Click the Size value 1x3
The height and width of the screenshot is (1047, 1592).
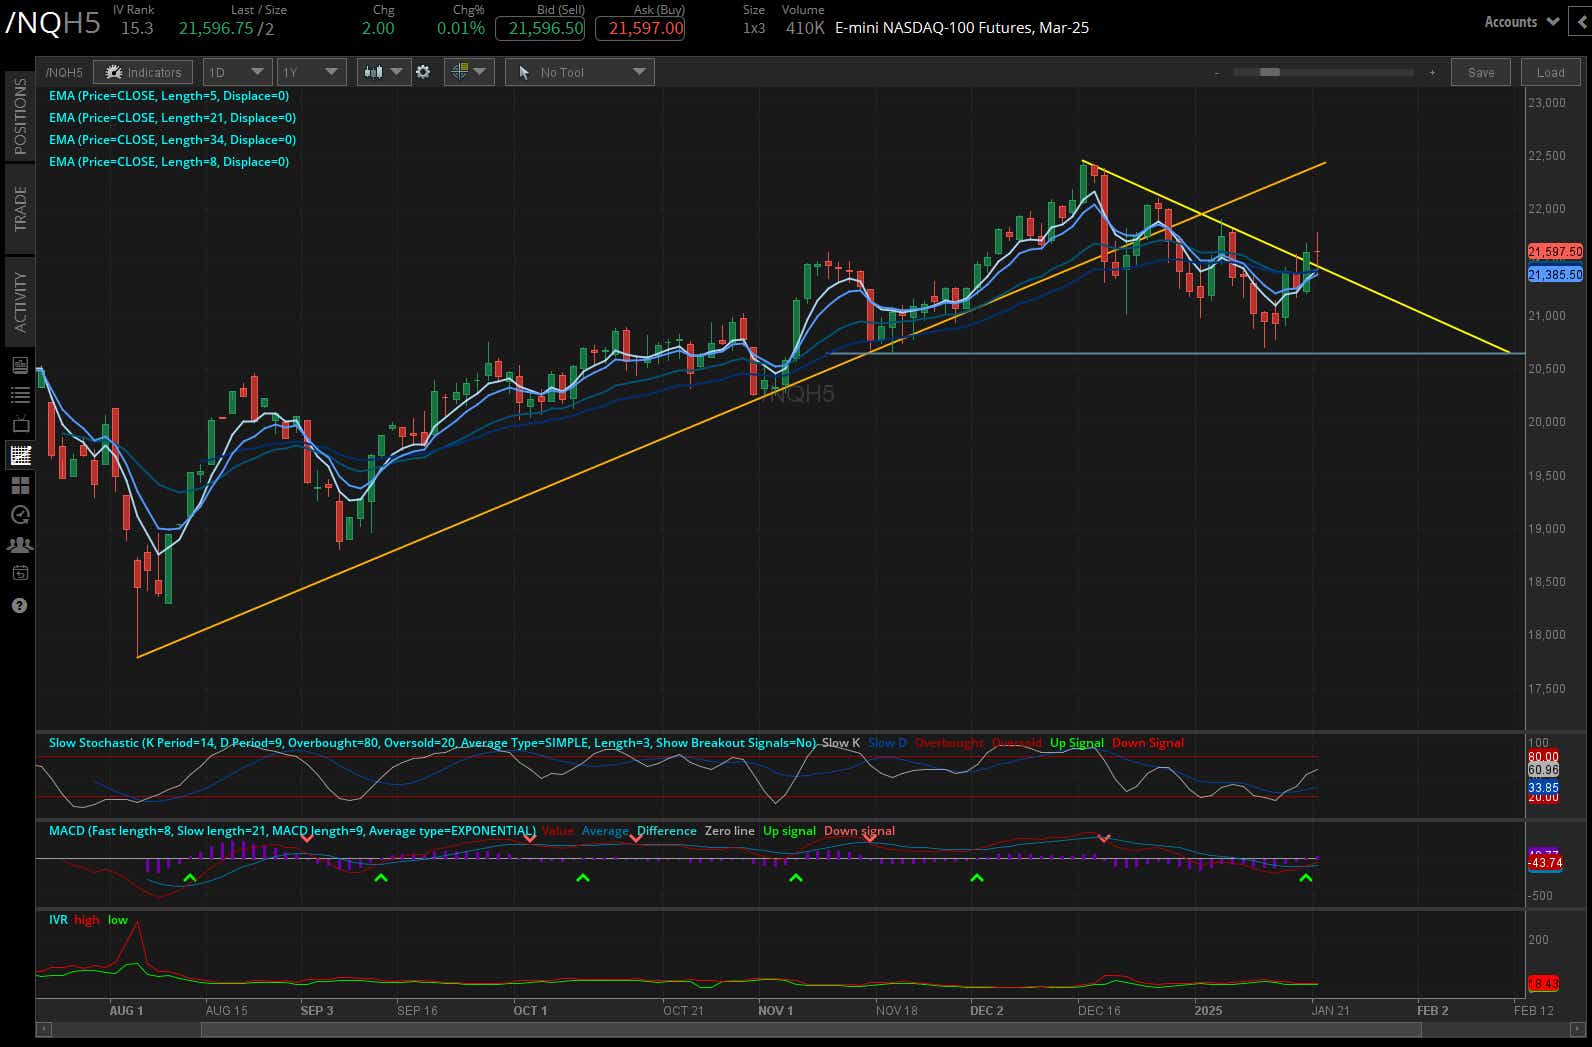pos(754,28)
